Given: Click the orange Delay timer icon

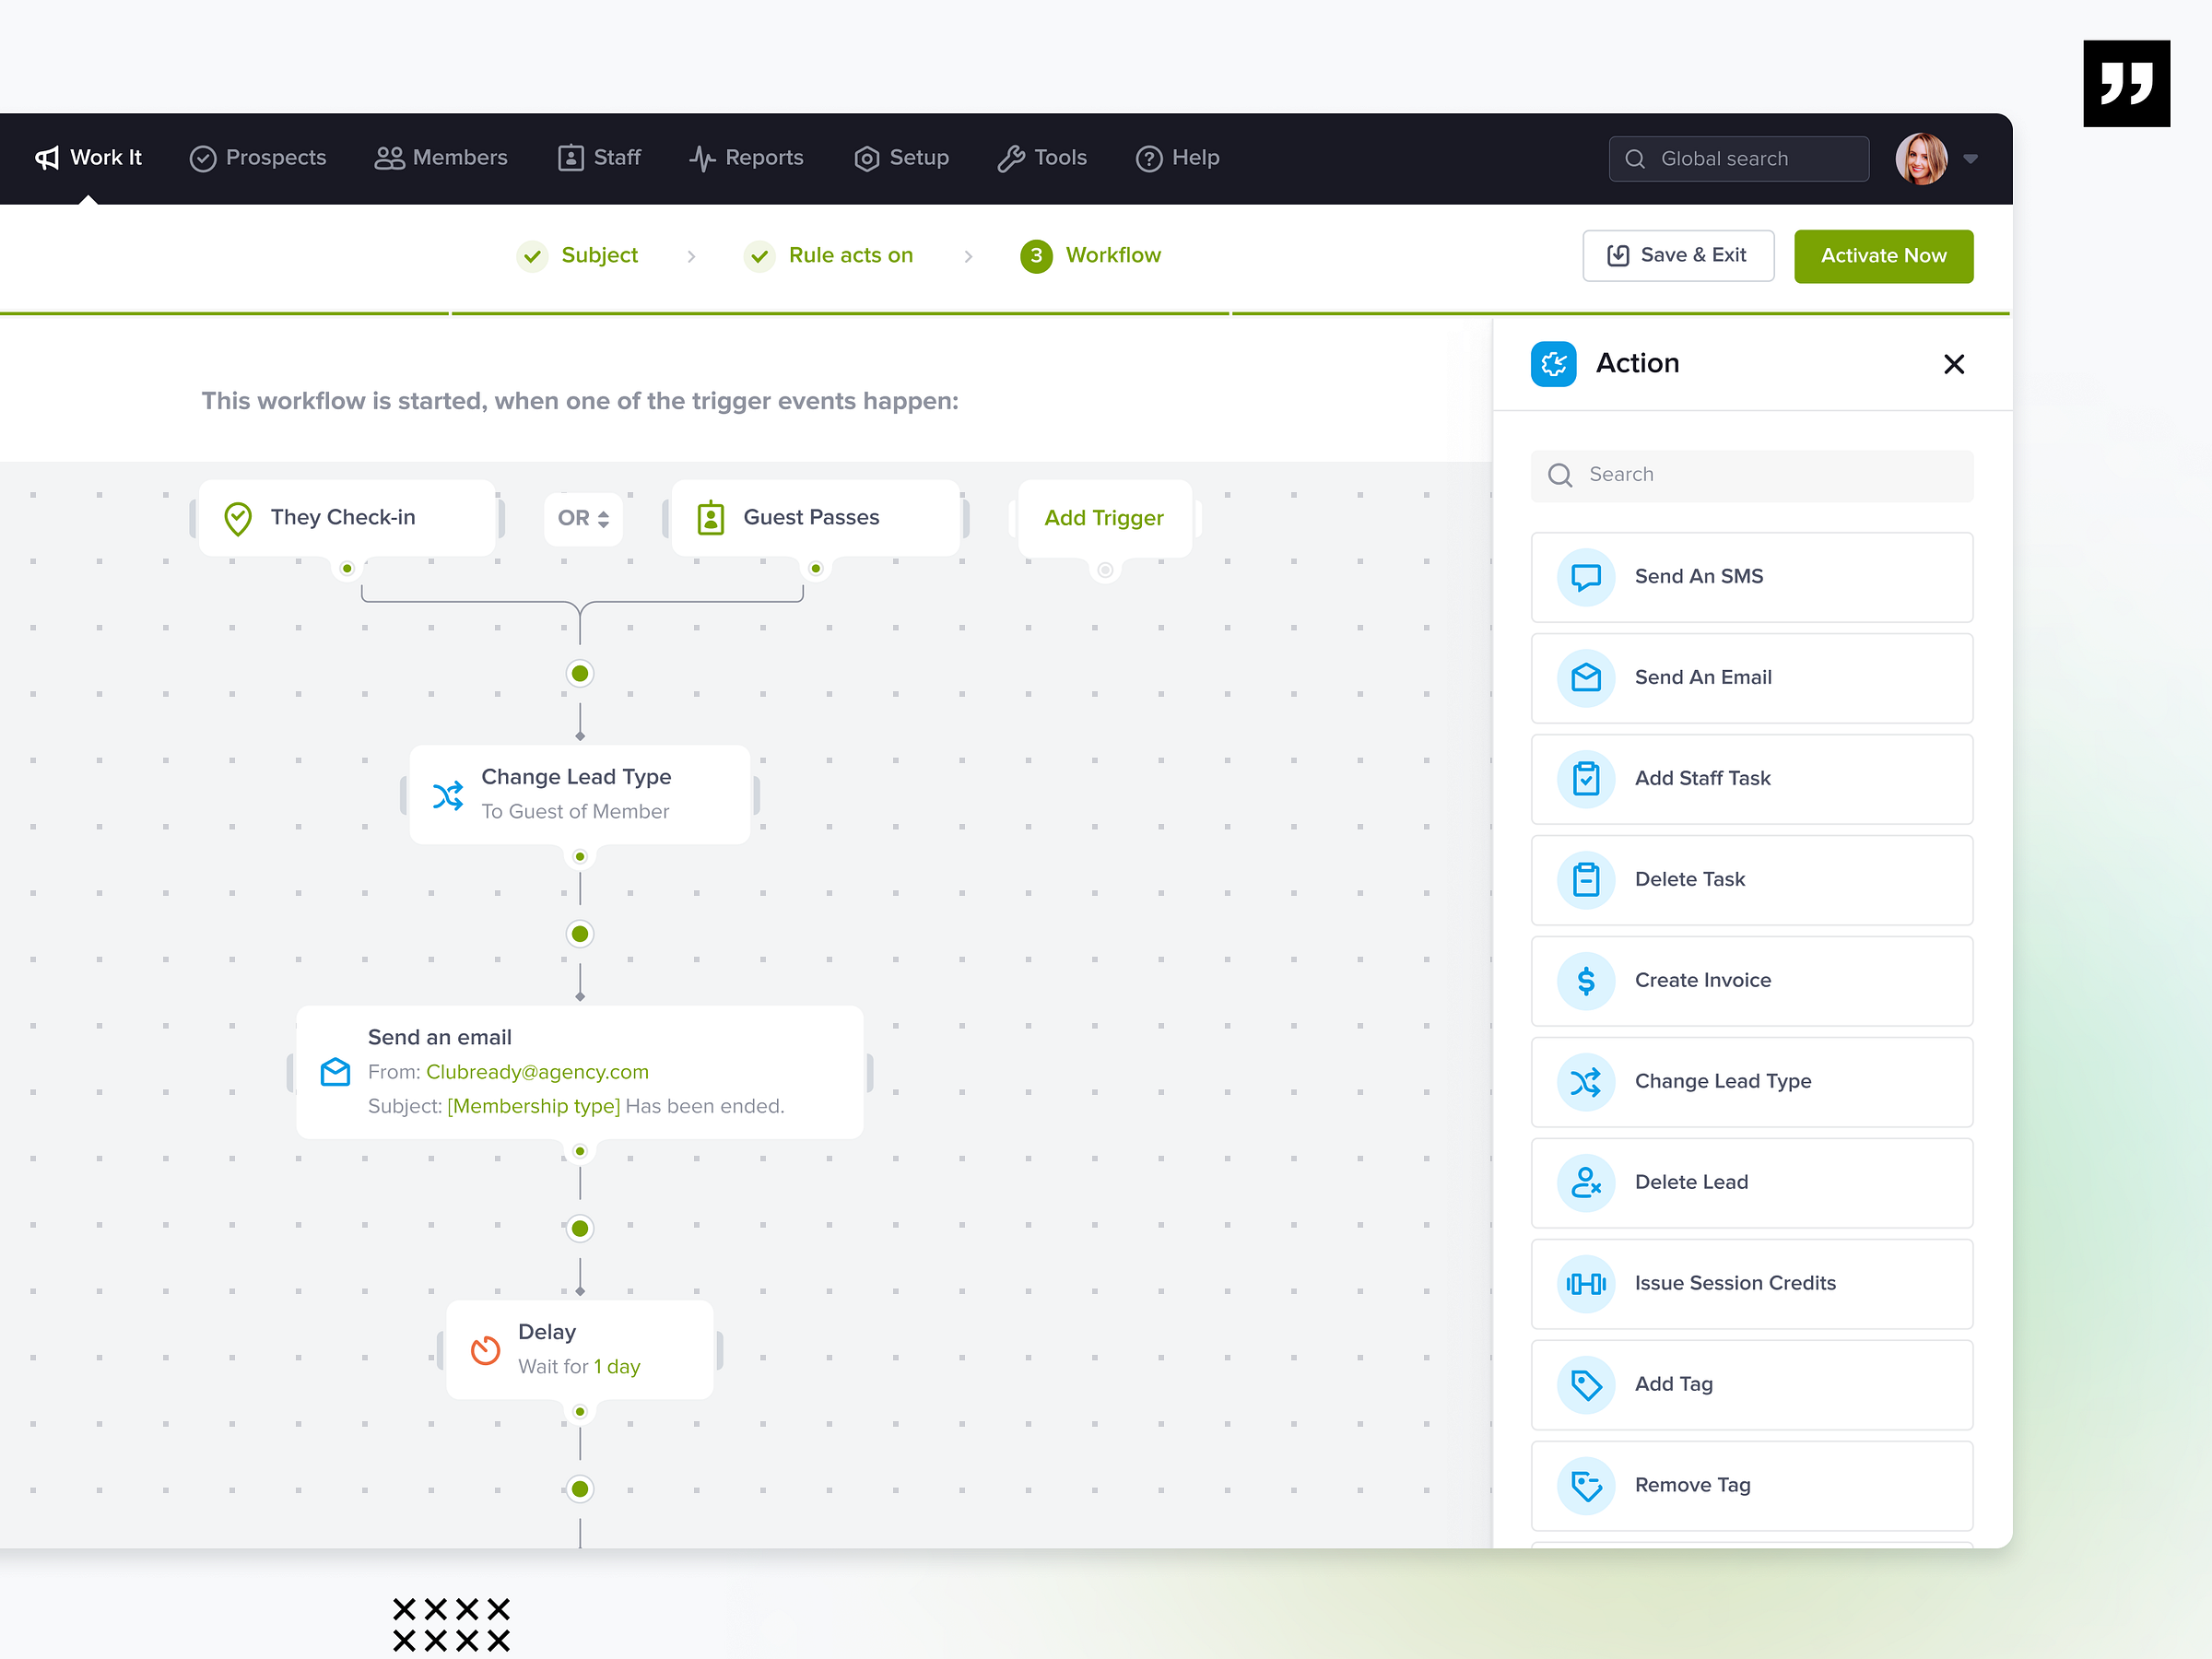Looking at the screenshot, I should point(485,1350).
